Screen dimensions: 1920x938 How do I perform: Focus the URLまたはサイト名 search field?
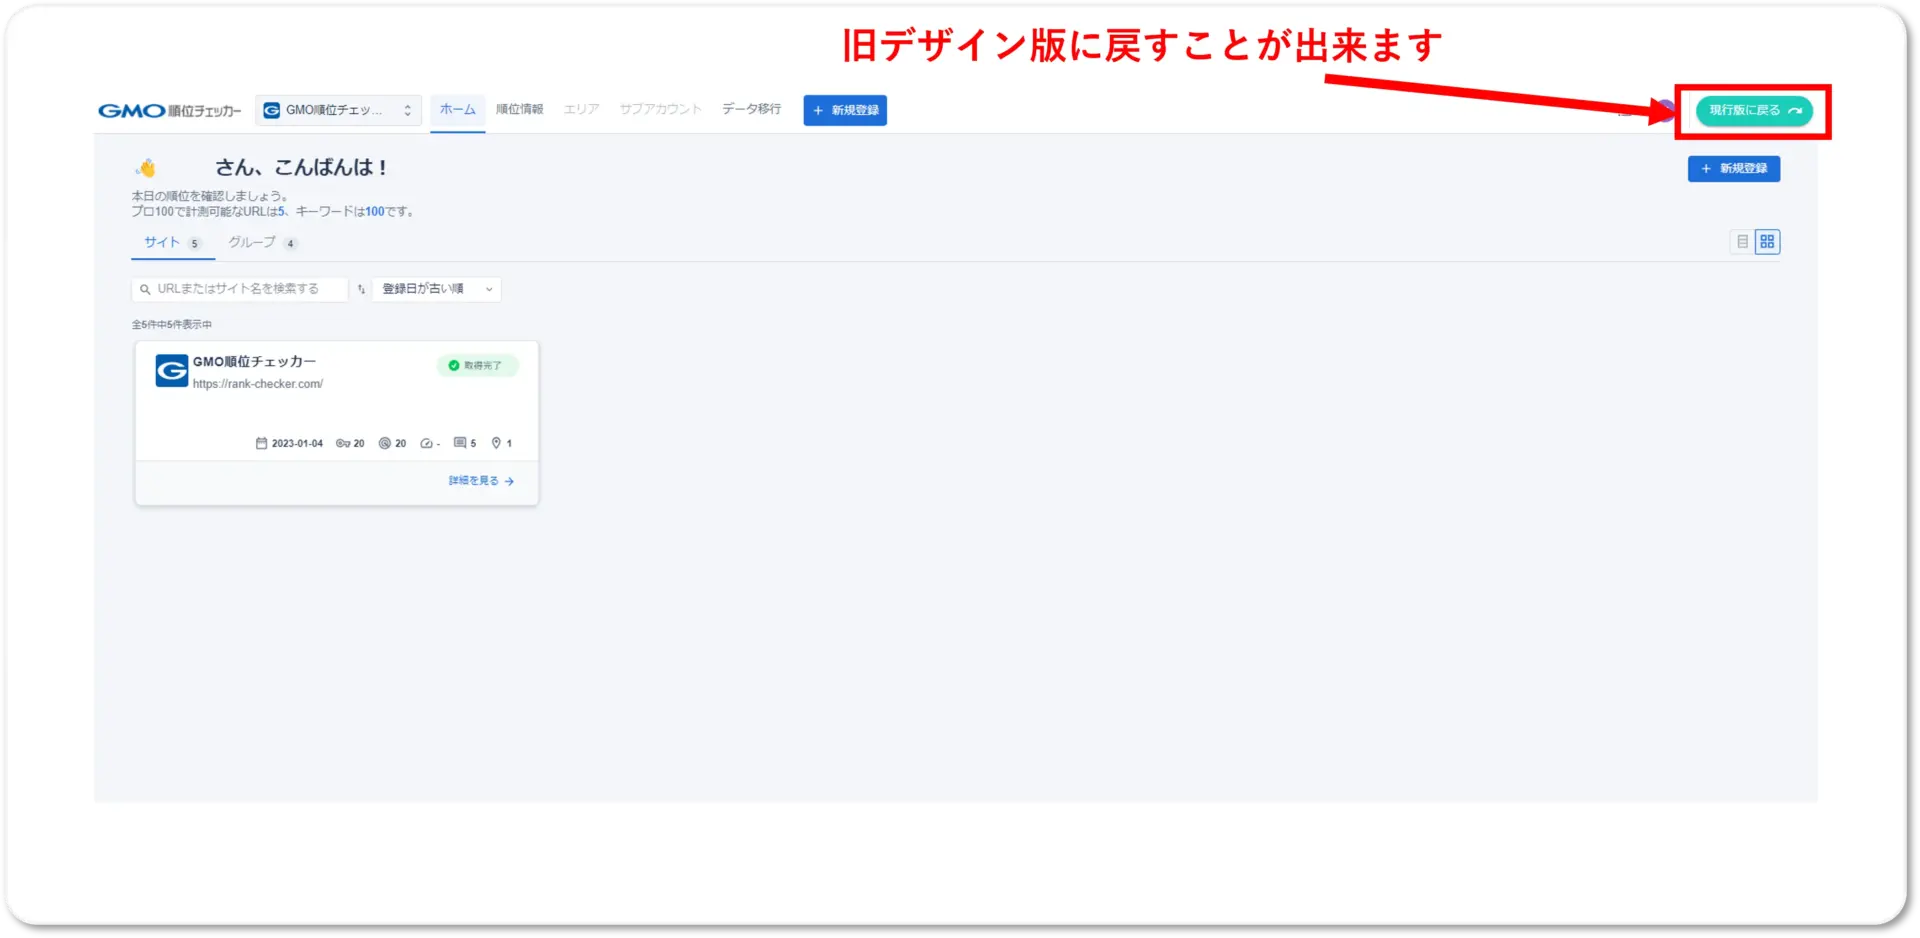tap(240, 289)
